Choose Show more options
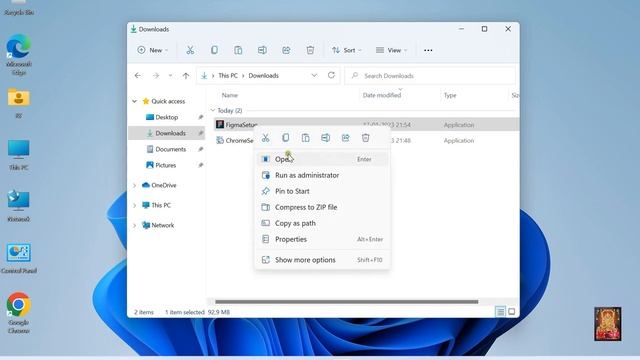Viewport: 640px width, 360px height. (x=322, y=260)
